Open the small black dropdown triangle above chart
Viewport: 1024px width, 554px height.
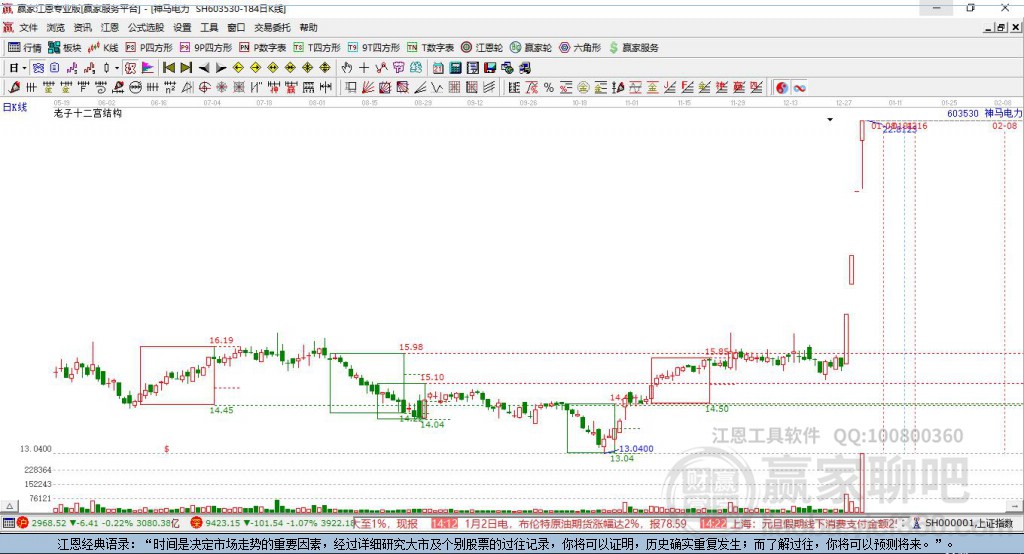point(830,120)
